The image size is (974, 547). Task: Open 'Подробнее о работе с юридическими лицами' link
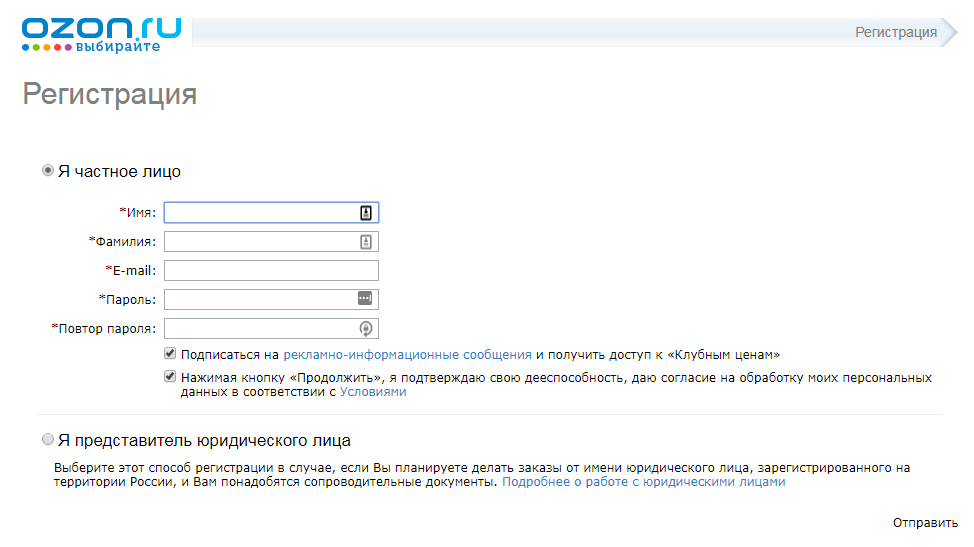643,482
